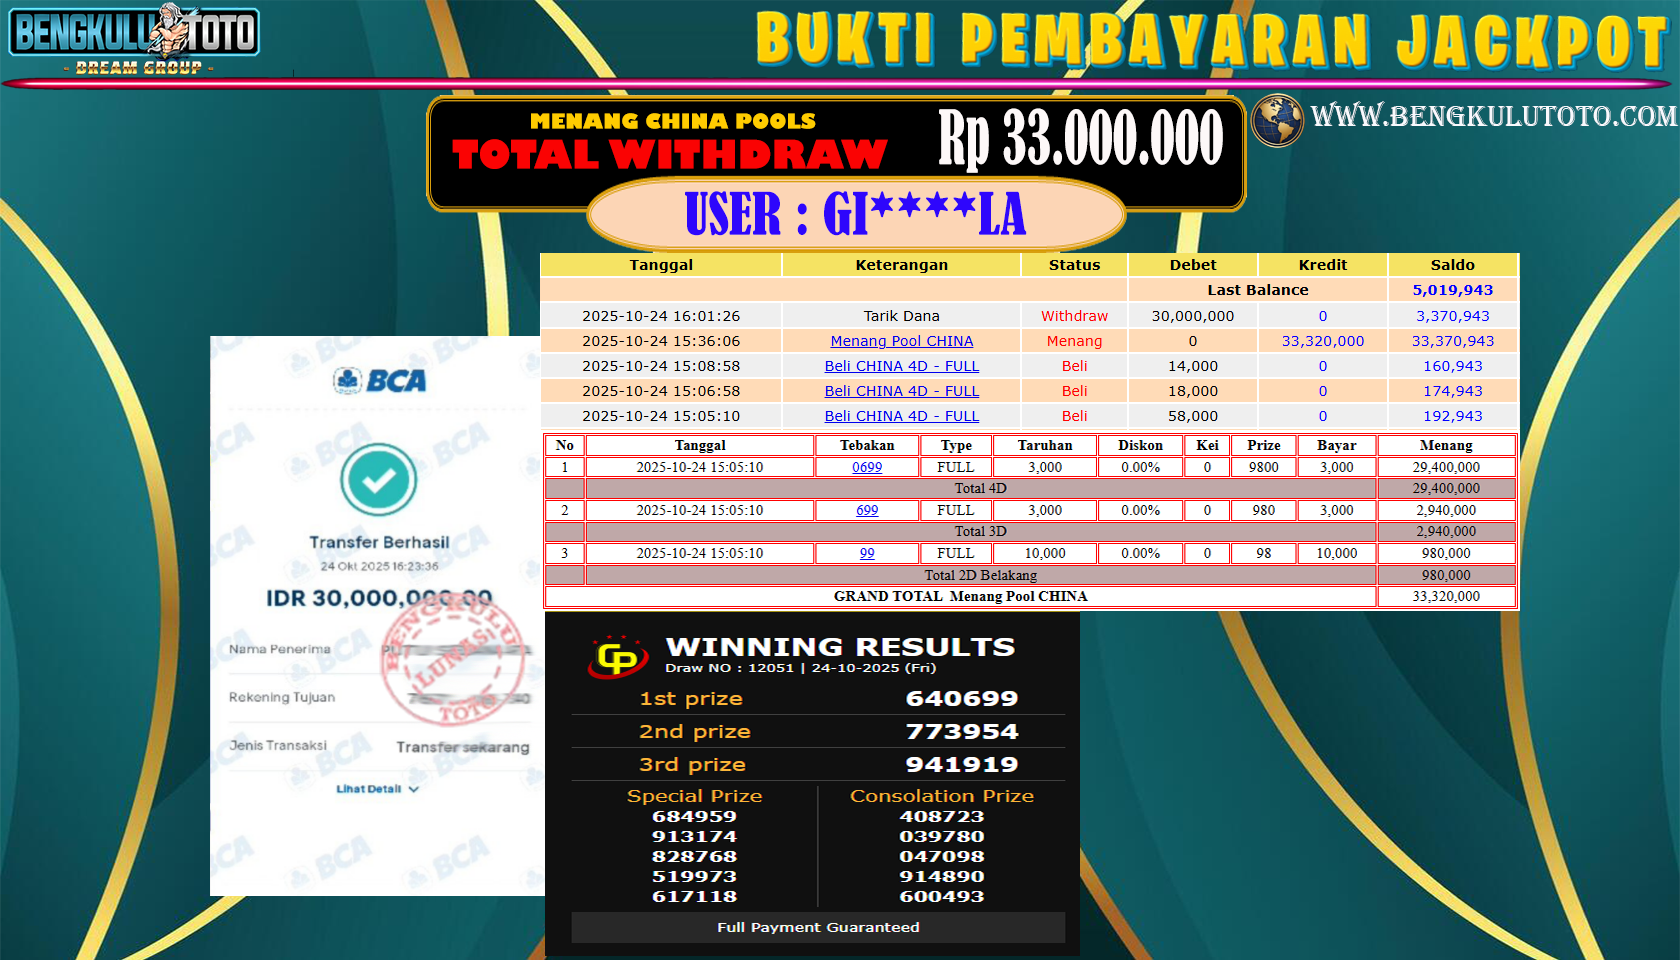Click the Tanggal column header
The width and height of the screenshot is (1680, 960).
click(x=661, y=265)
